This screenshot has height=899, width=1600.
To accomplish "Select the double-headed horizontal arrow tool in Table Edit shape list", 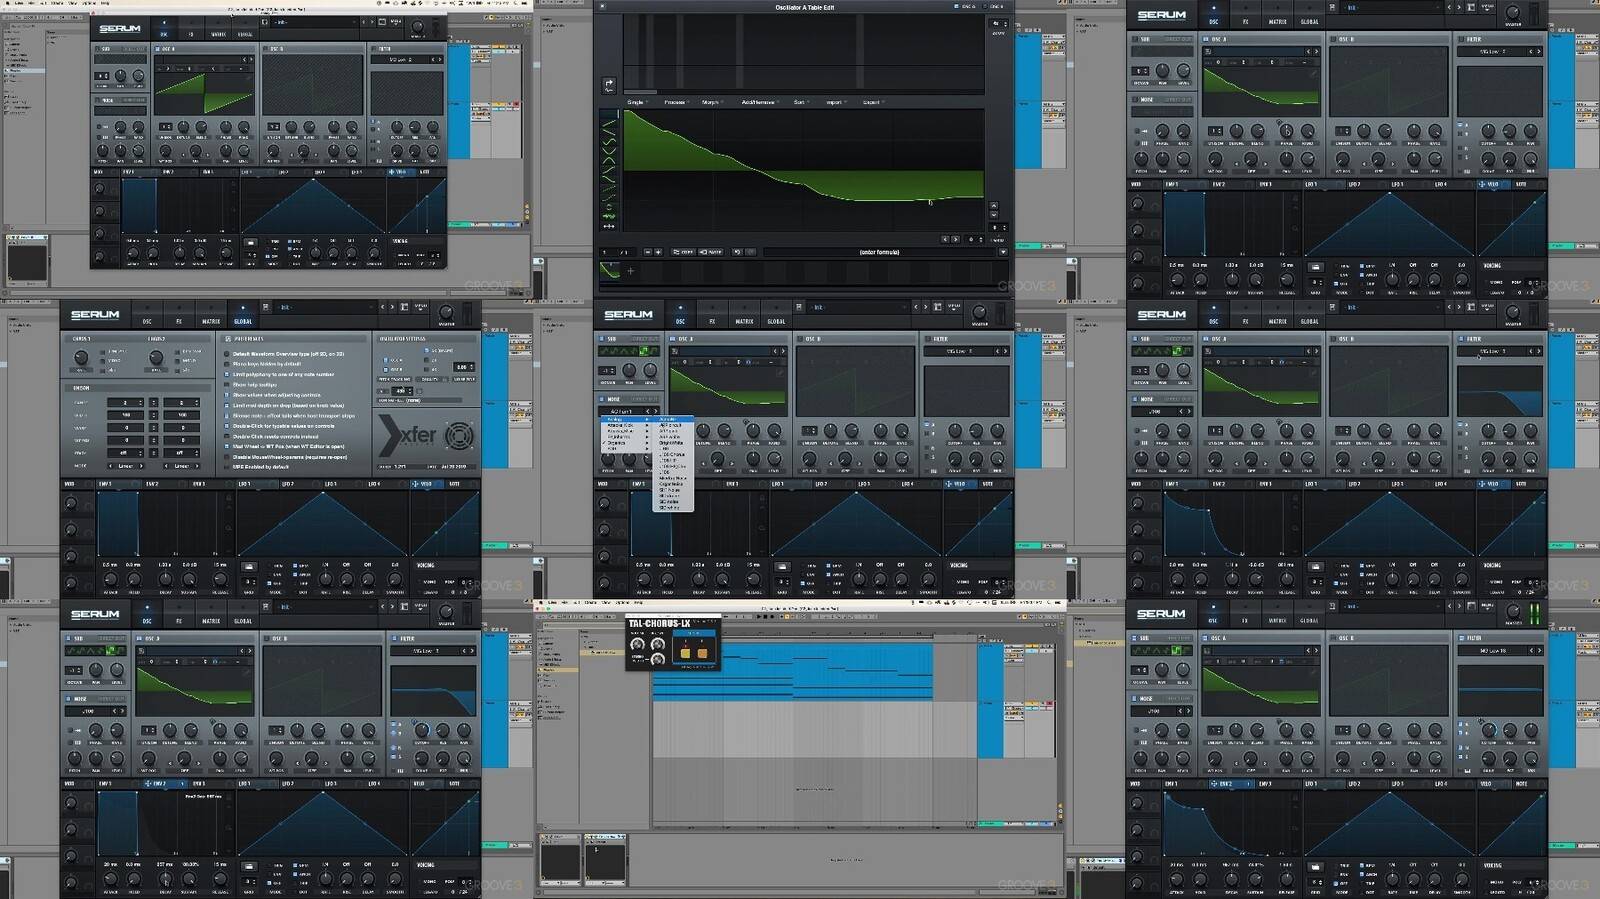I will point(609,226).
